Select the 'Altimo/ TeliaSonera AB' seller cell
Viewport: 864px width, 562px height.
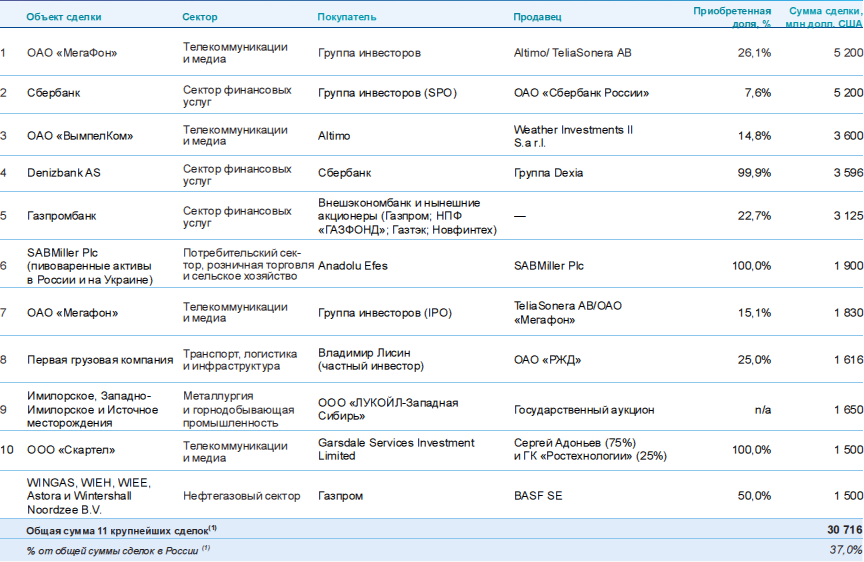[x=573, y=53]
